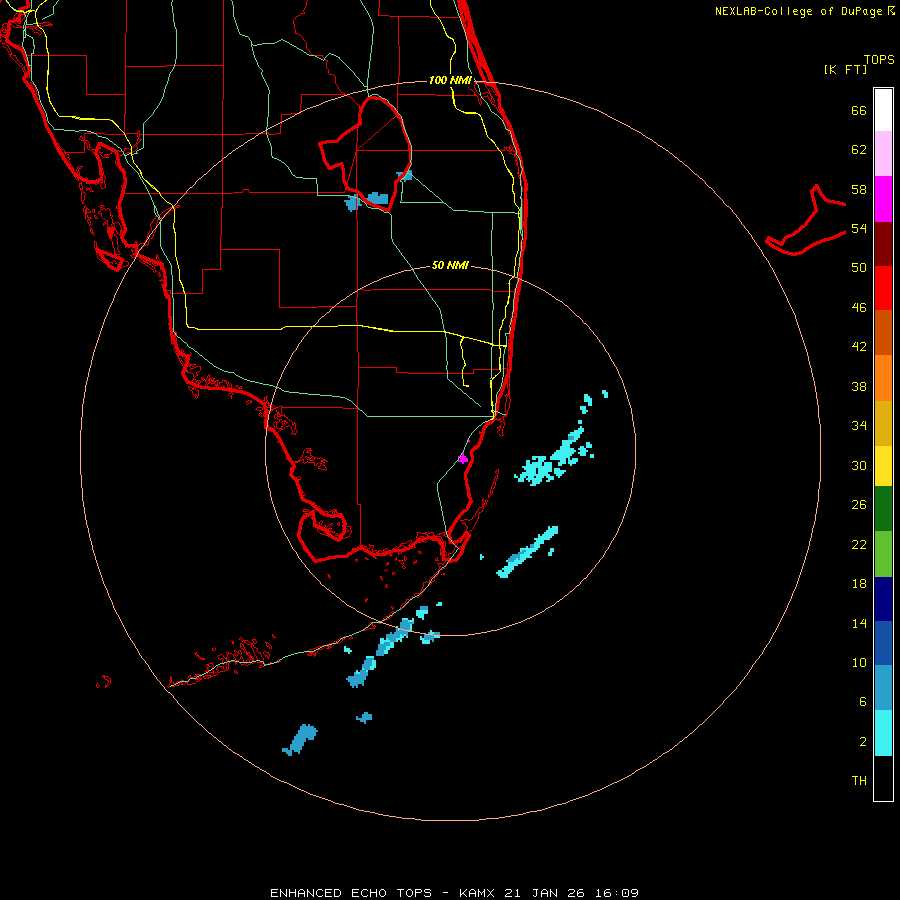Click the dark orange 46 kft legend band

point(883,333)
